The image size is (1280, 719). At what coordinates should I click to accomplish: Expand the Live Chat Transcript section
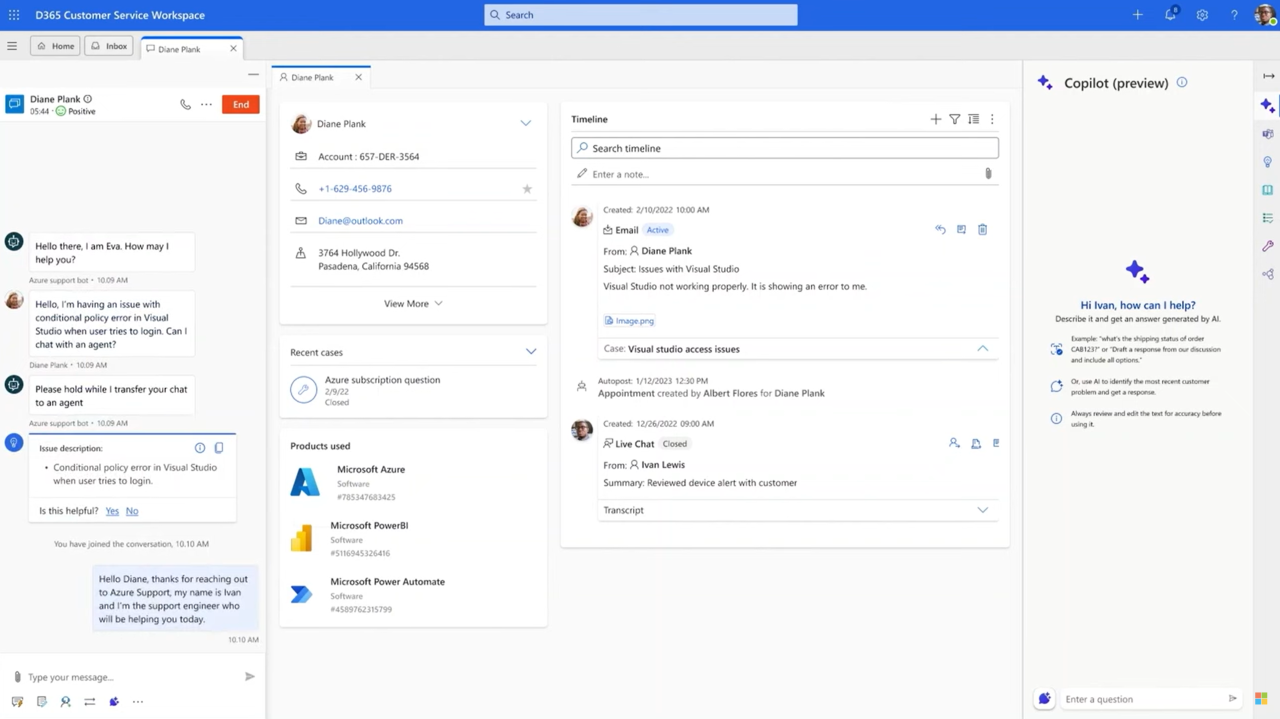pos(982,510)
